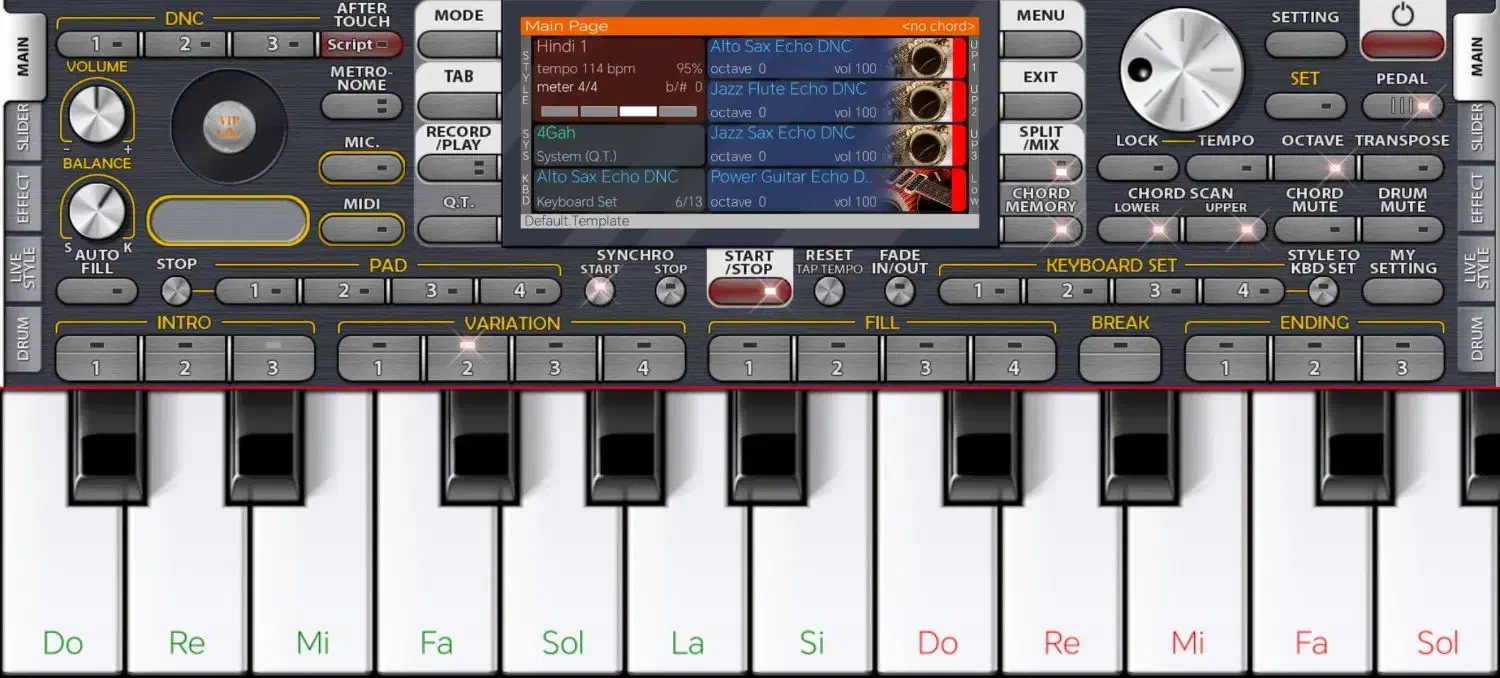Click the Volume knob
The width and height of the screenshot is (1500, 678).
[97, 112]
